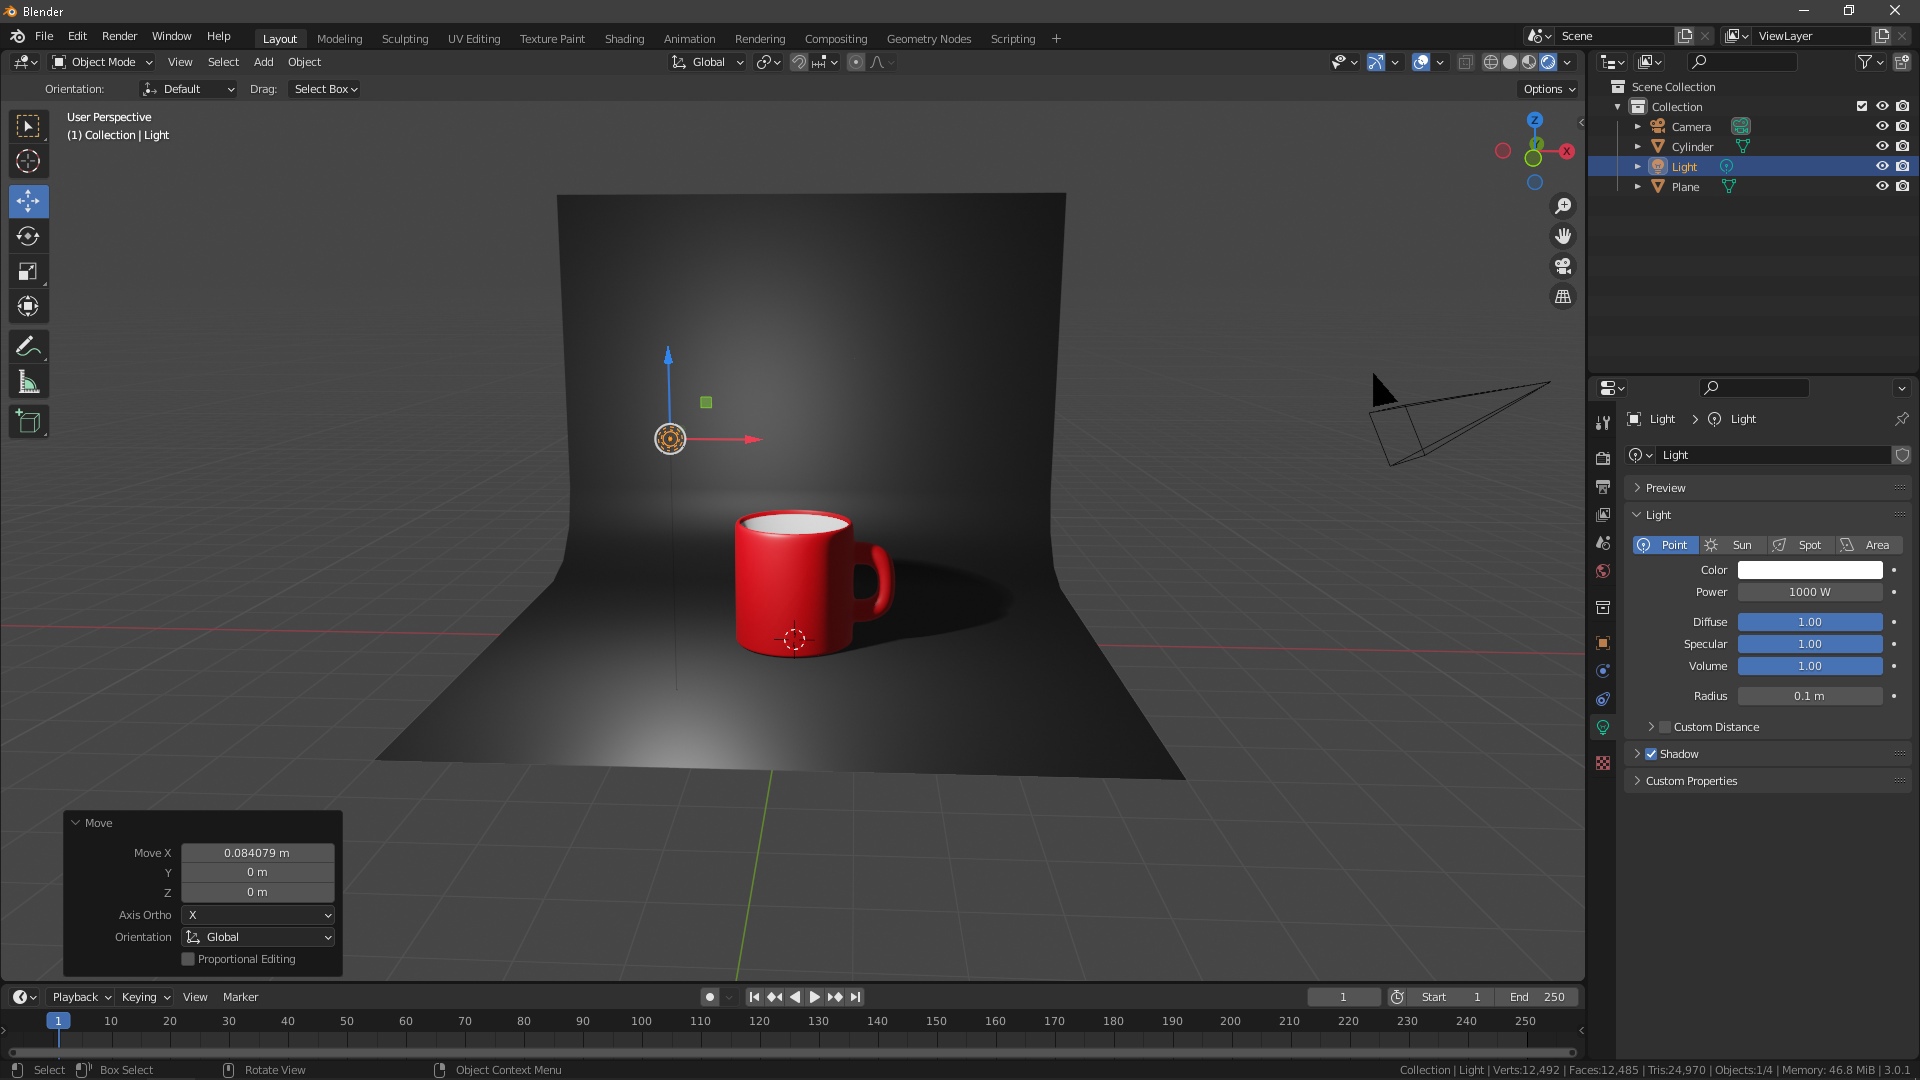The image size is (1920, 1080).
Task: Select the Annotate pencil tool
Action: (x=28, y=347)
